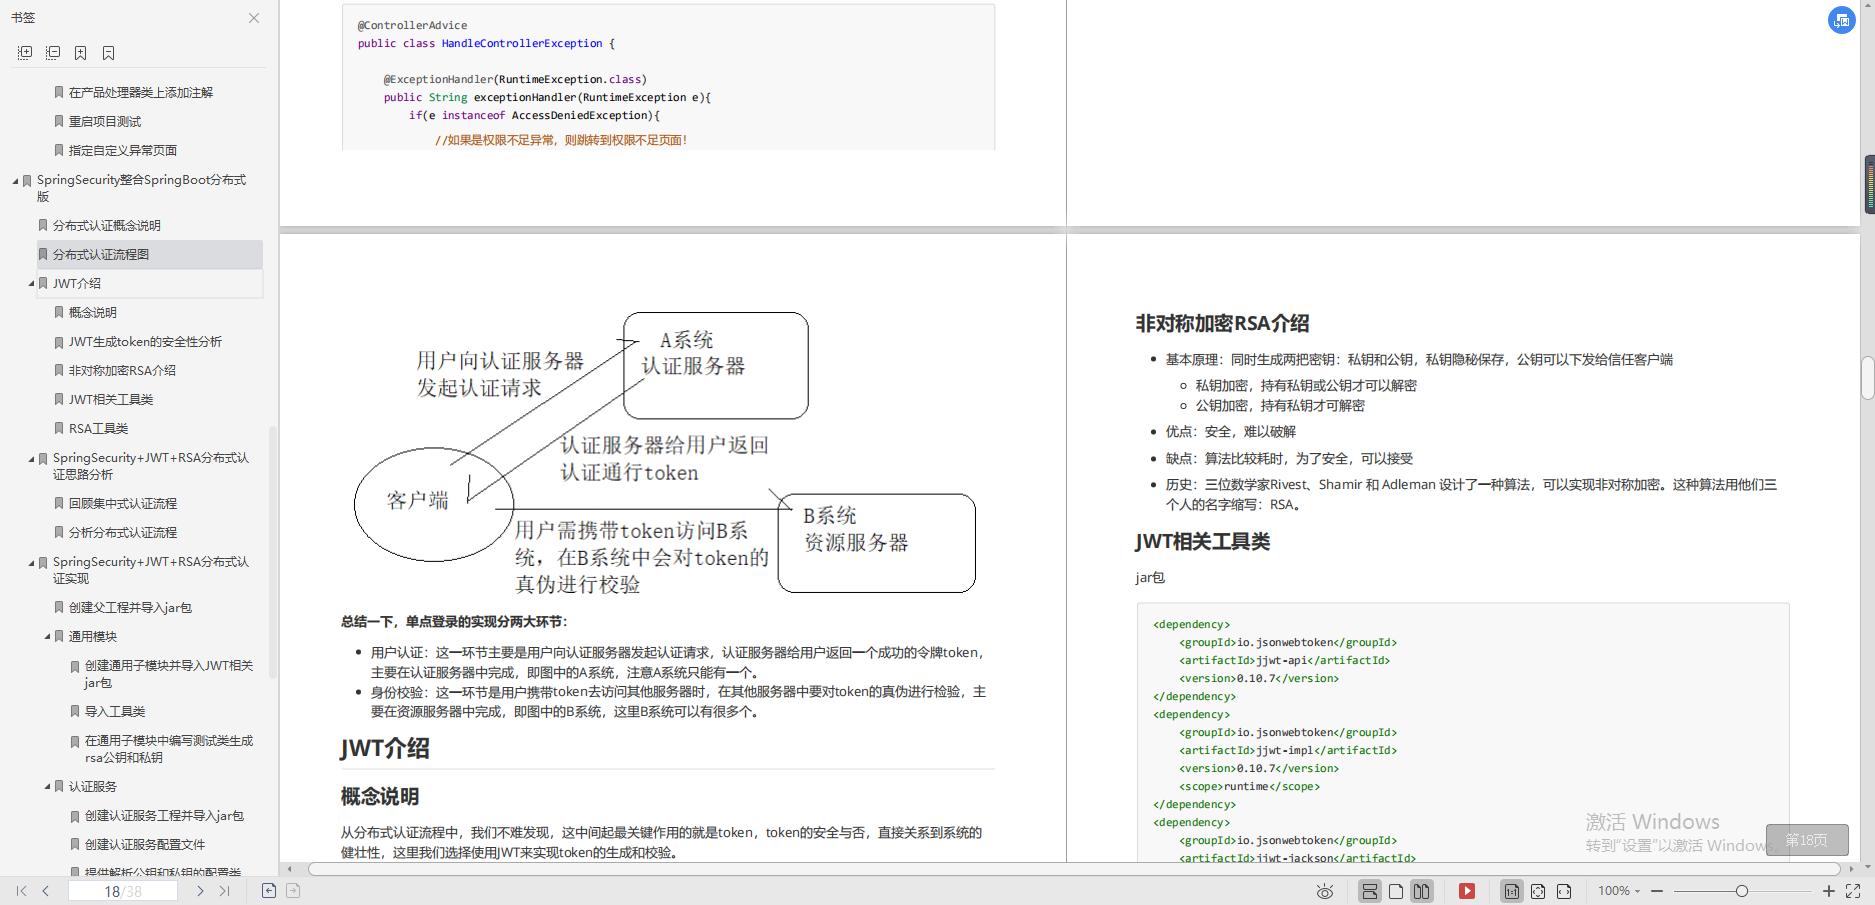
Task: Select the 分布式认证流程图 bookmark
Action: click(x=150, y=254)
